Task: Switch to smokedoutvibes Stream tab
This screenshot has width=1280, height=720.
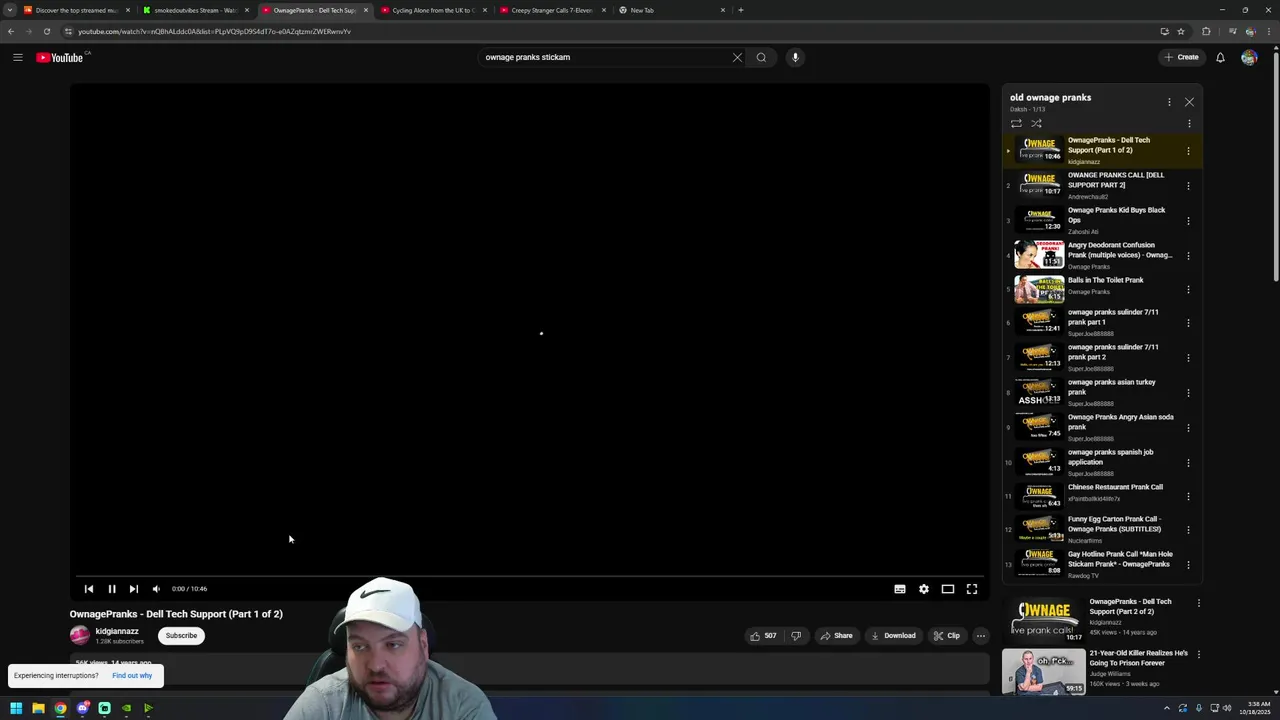Action: pyautogui.click(x=195, y=10)
